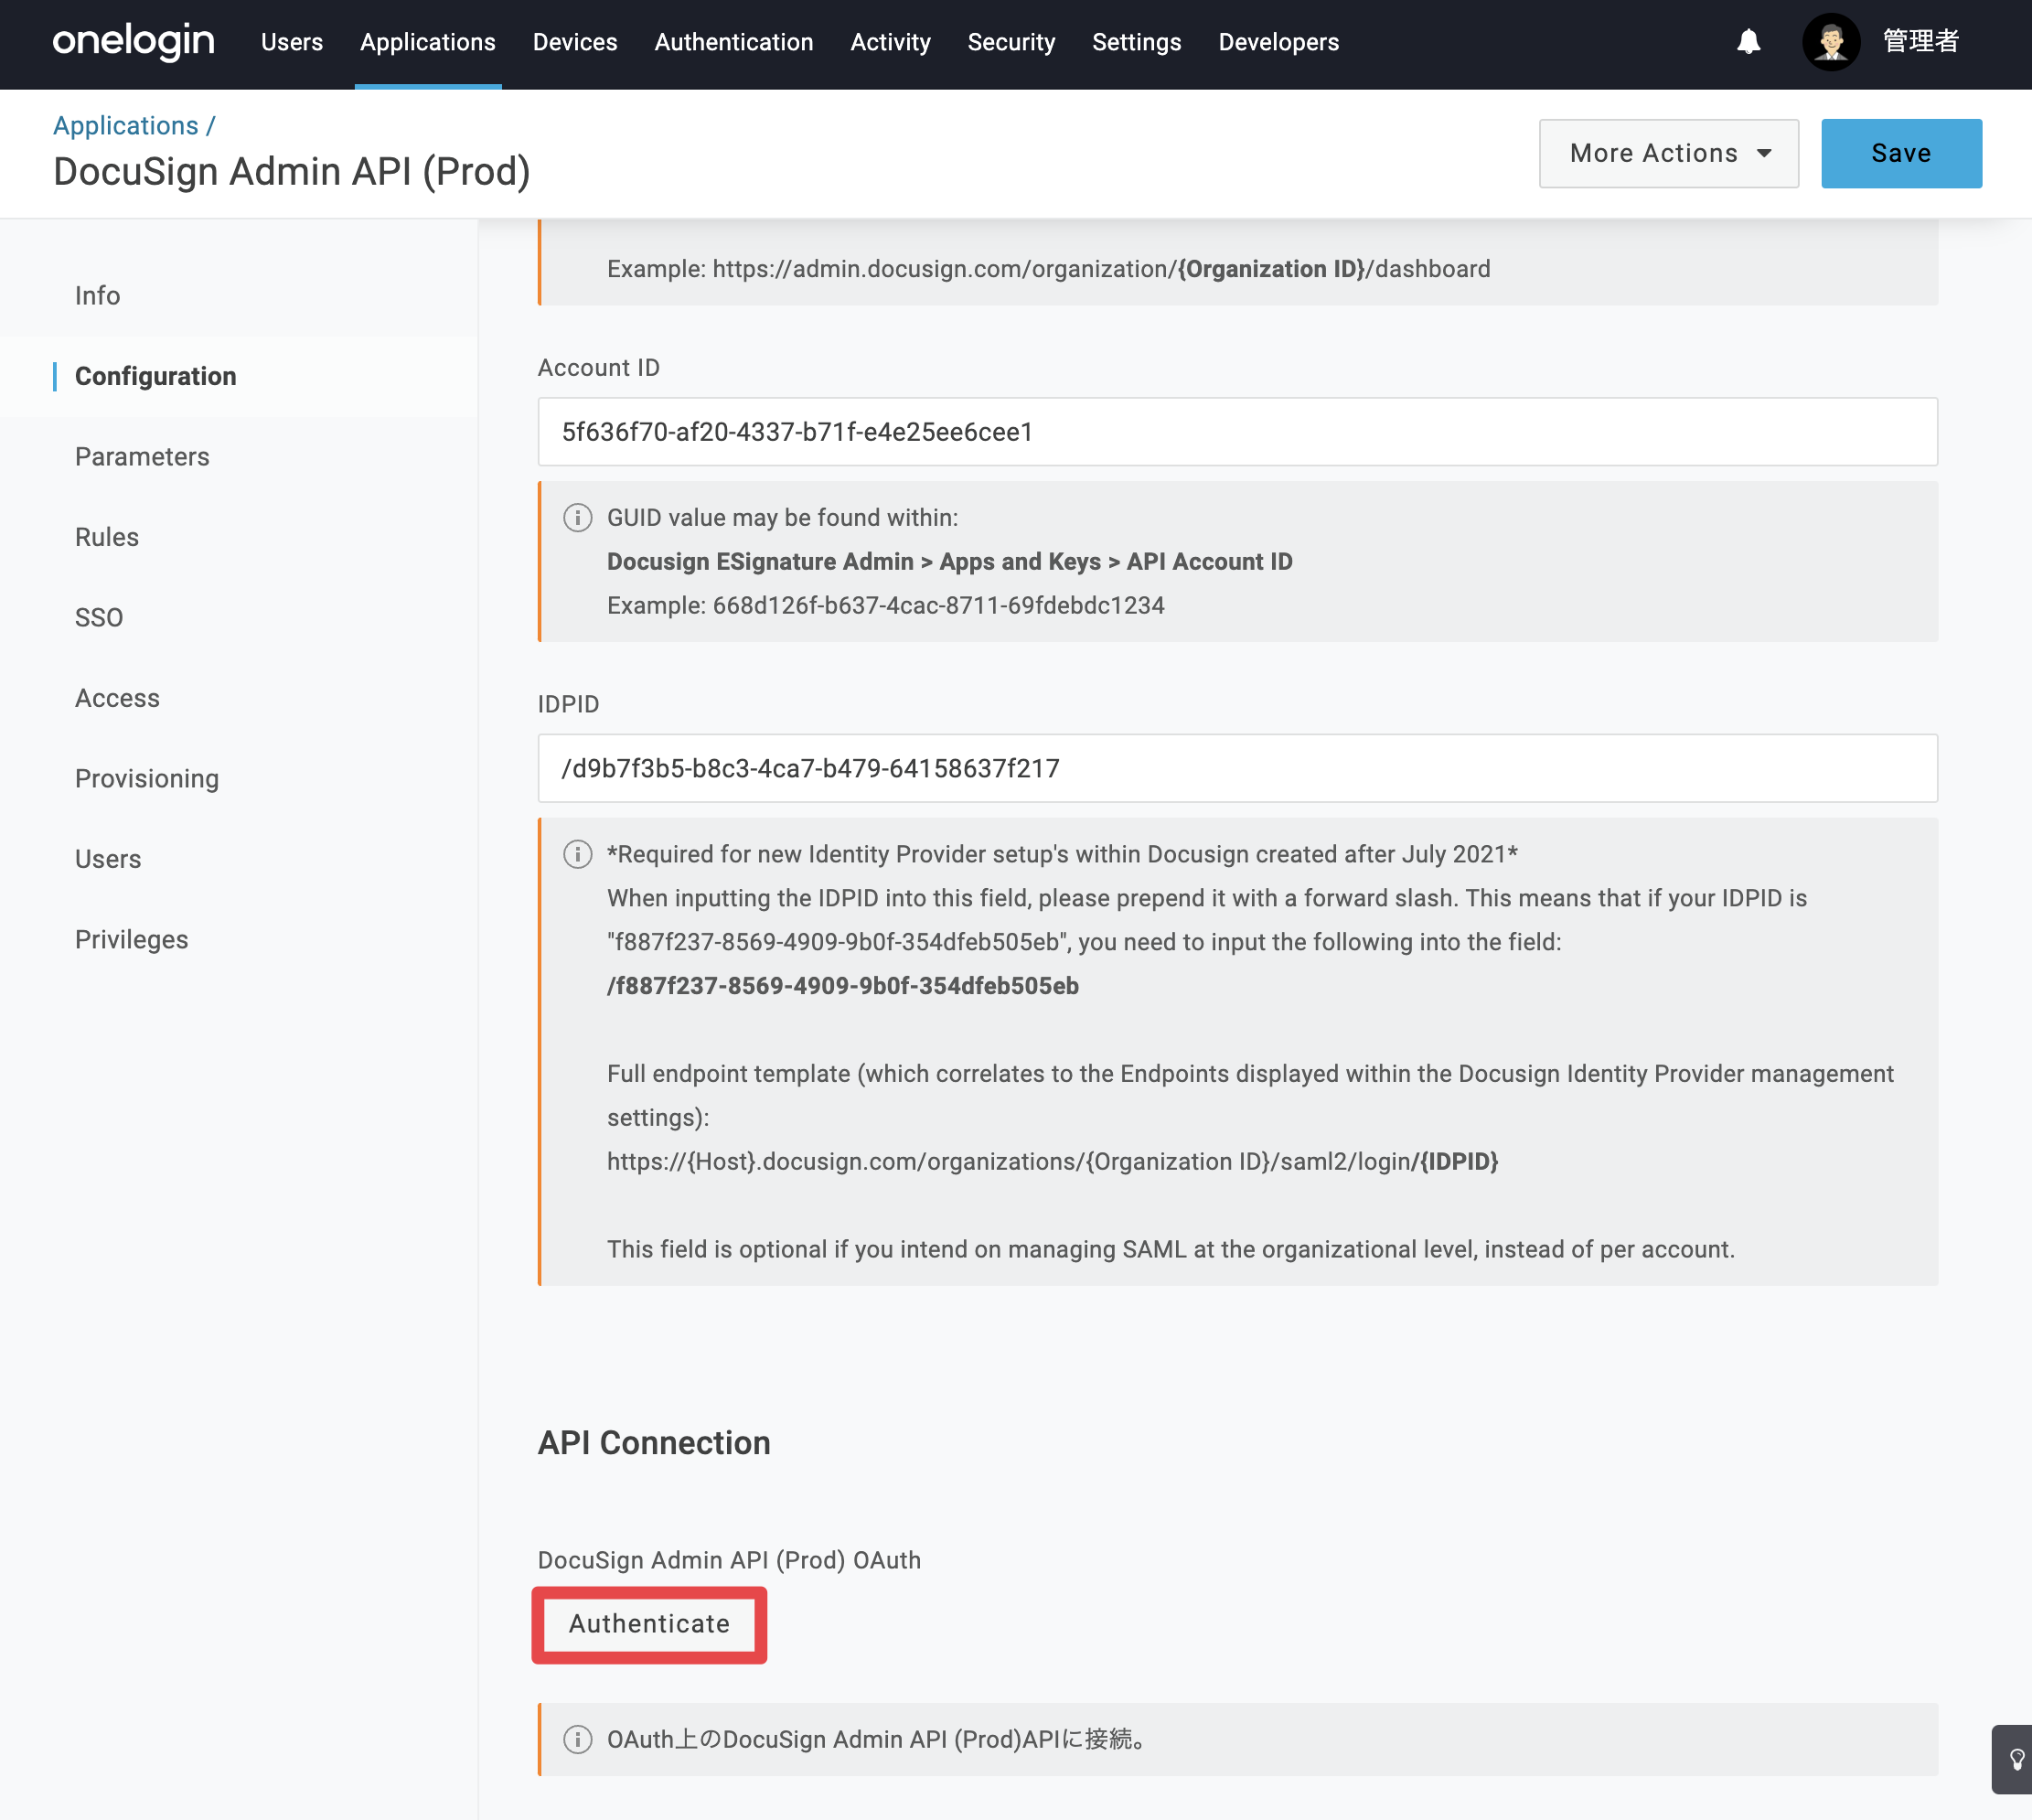Image resolution: width=2032 pixels, height=1820 pixels.
Task: Open the Applications top menu
Action: pos(428,42)
